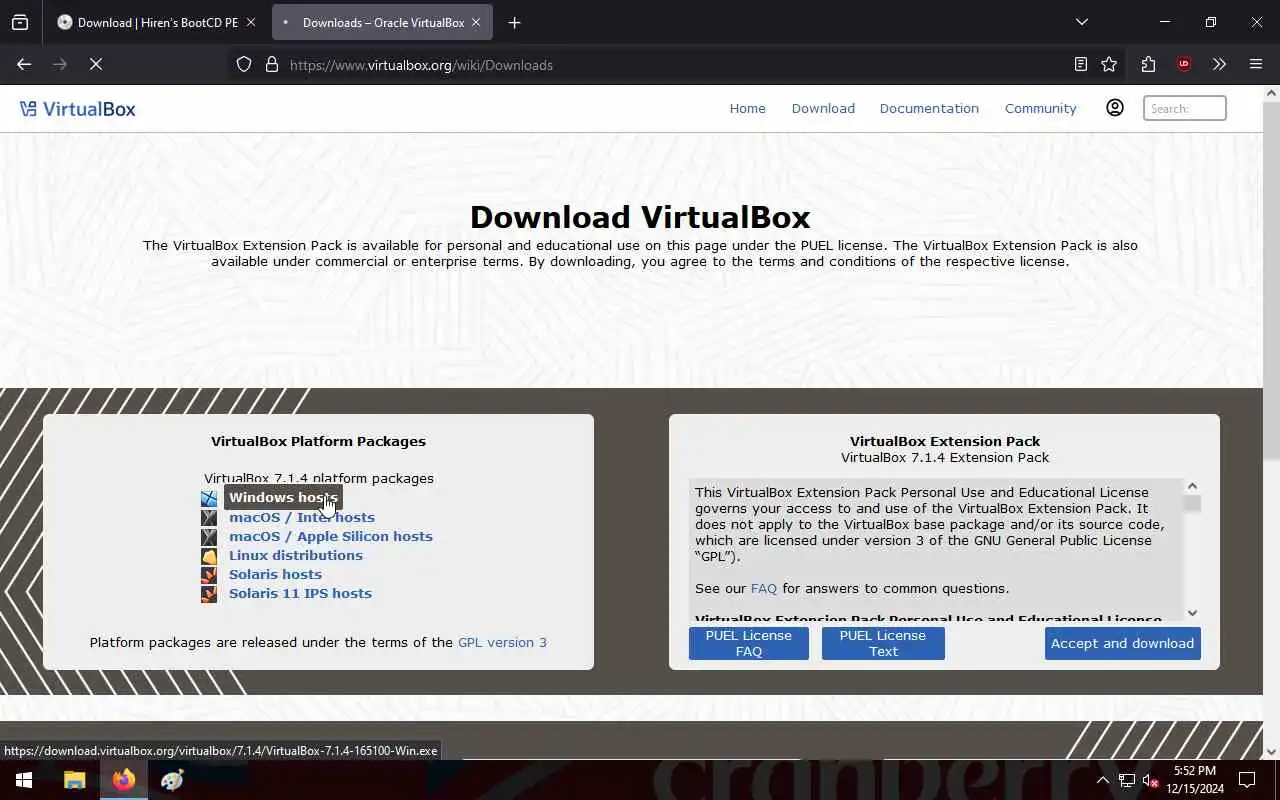Image resolution: width=1280 pixels, height=800 pixels.
Task: Click the macOS Intel hosts icon
Action: pyautogui.click(x=209, y=517)
